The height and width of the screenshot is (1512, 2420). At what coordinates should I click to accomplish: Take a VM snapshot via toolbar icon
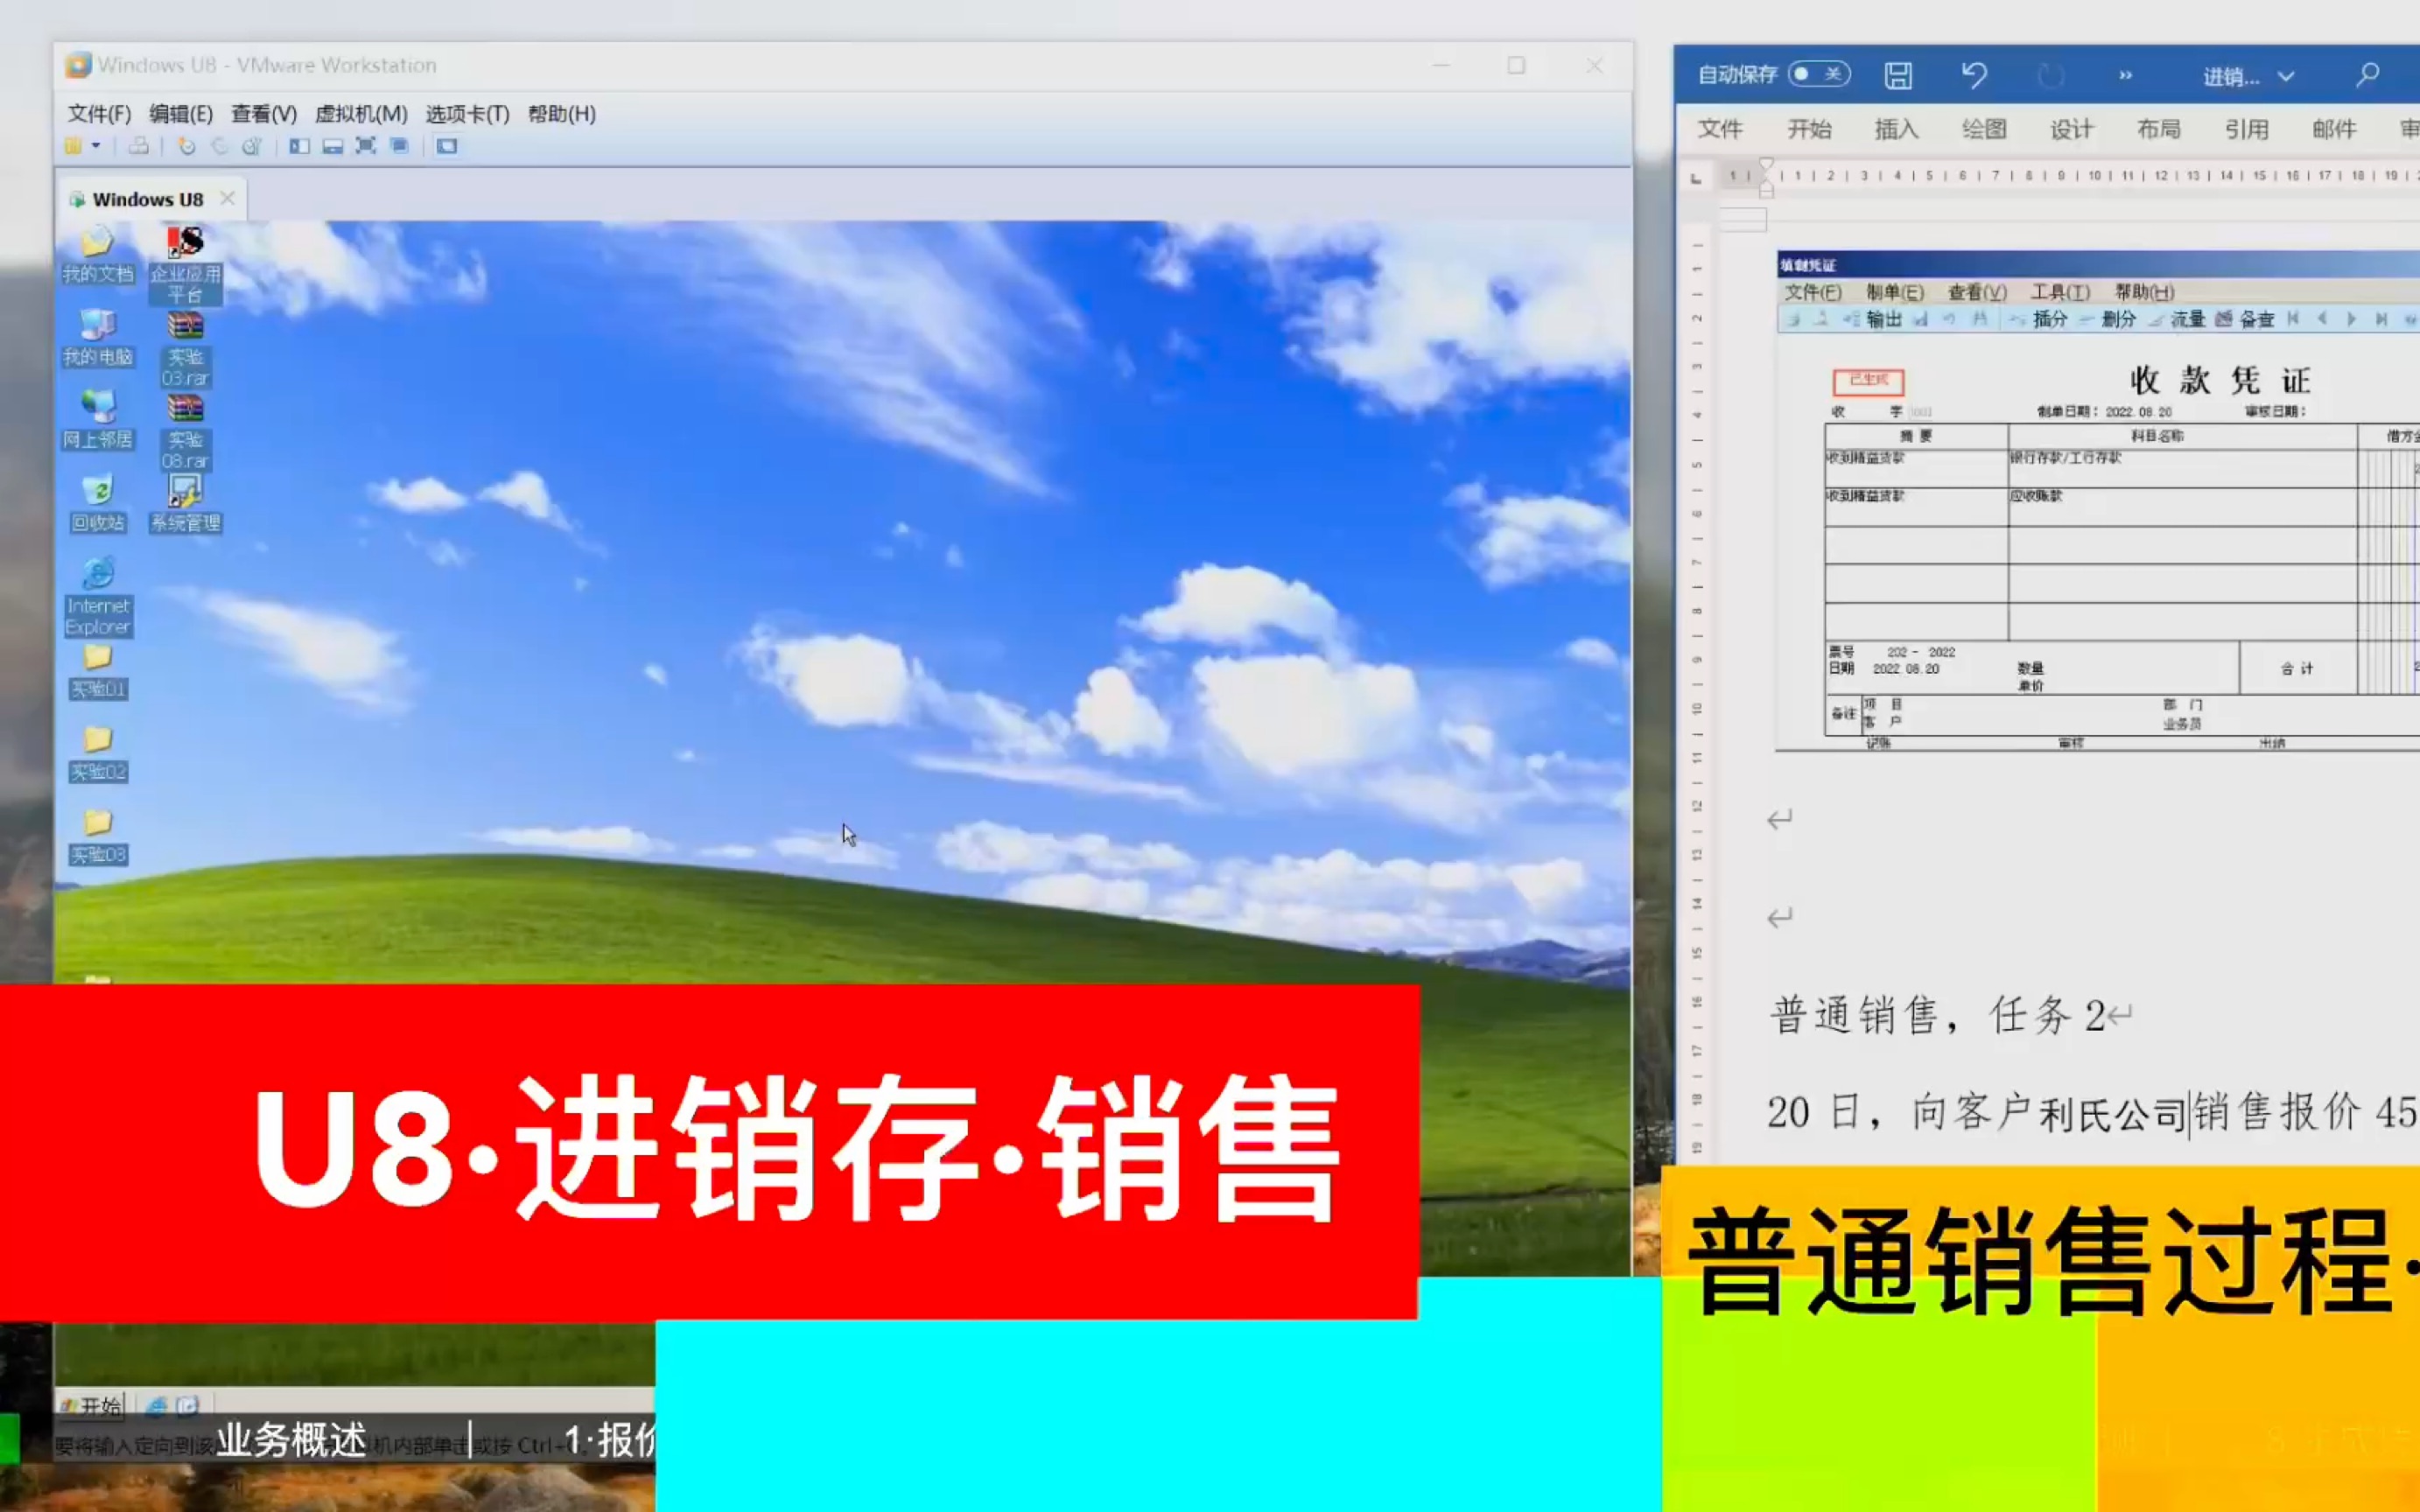pyautogui.click(x=187, y=146)
